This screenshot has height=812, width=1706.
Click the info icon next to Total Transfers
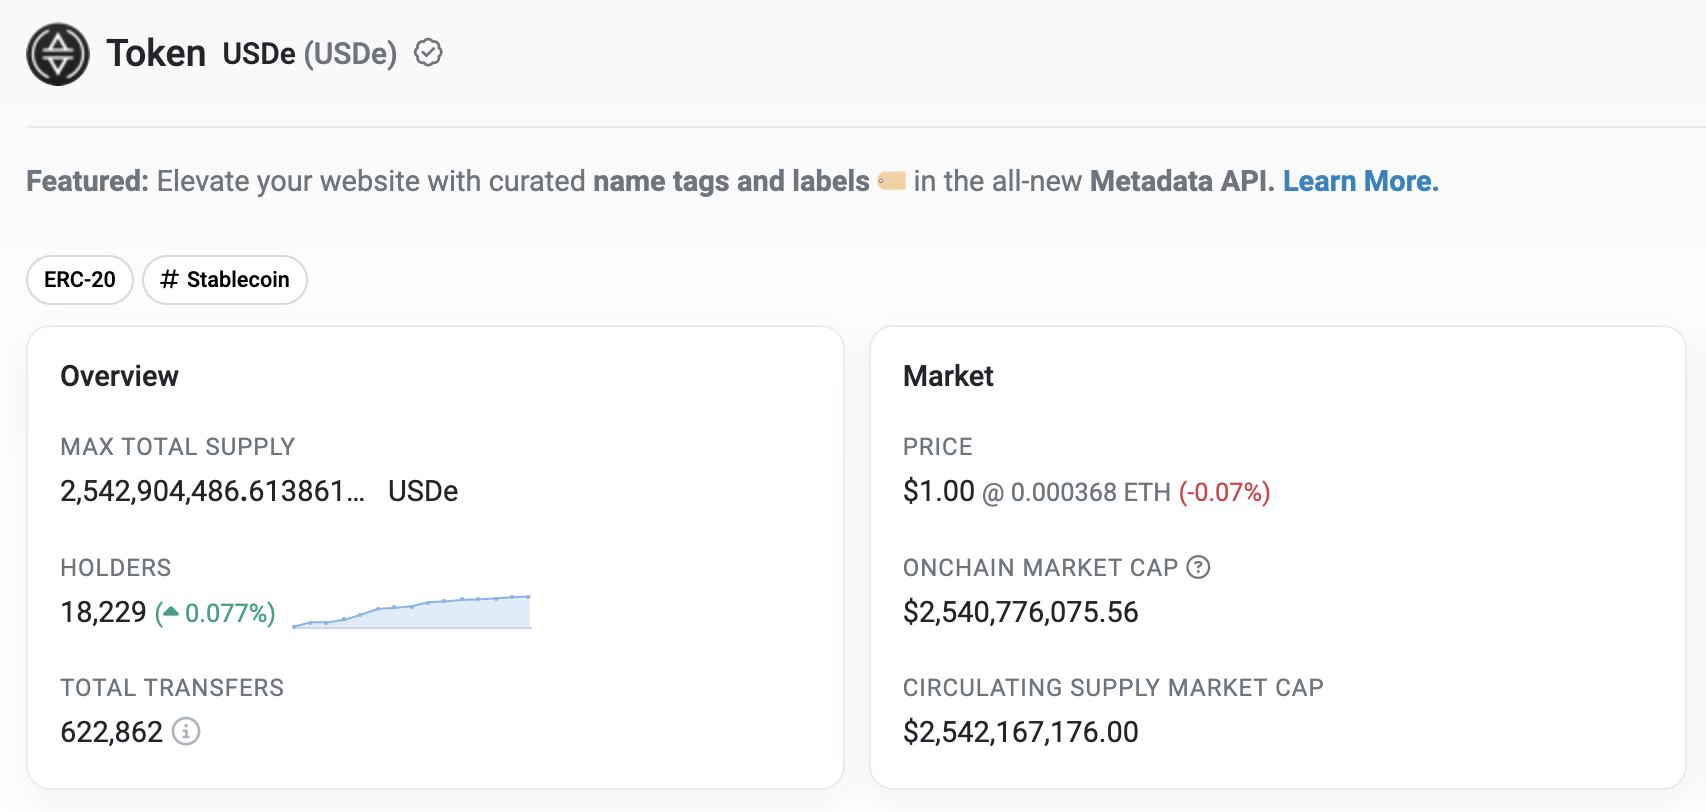pyautogui.click(x=186, y=732)
